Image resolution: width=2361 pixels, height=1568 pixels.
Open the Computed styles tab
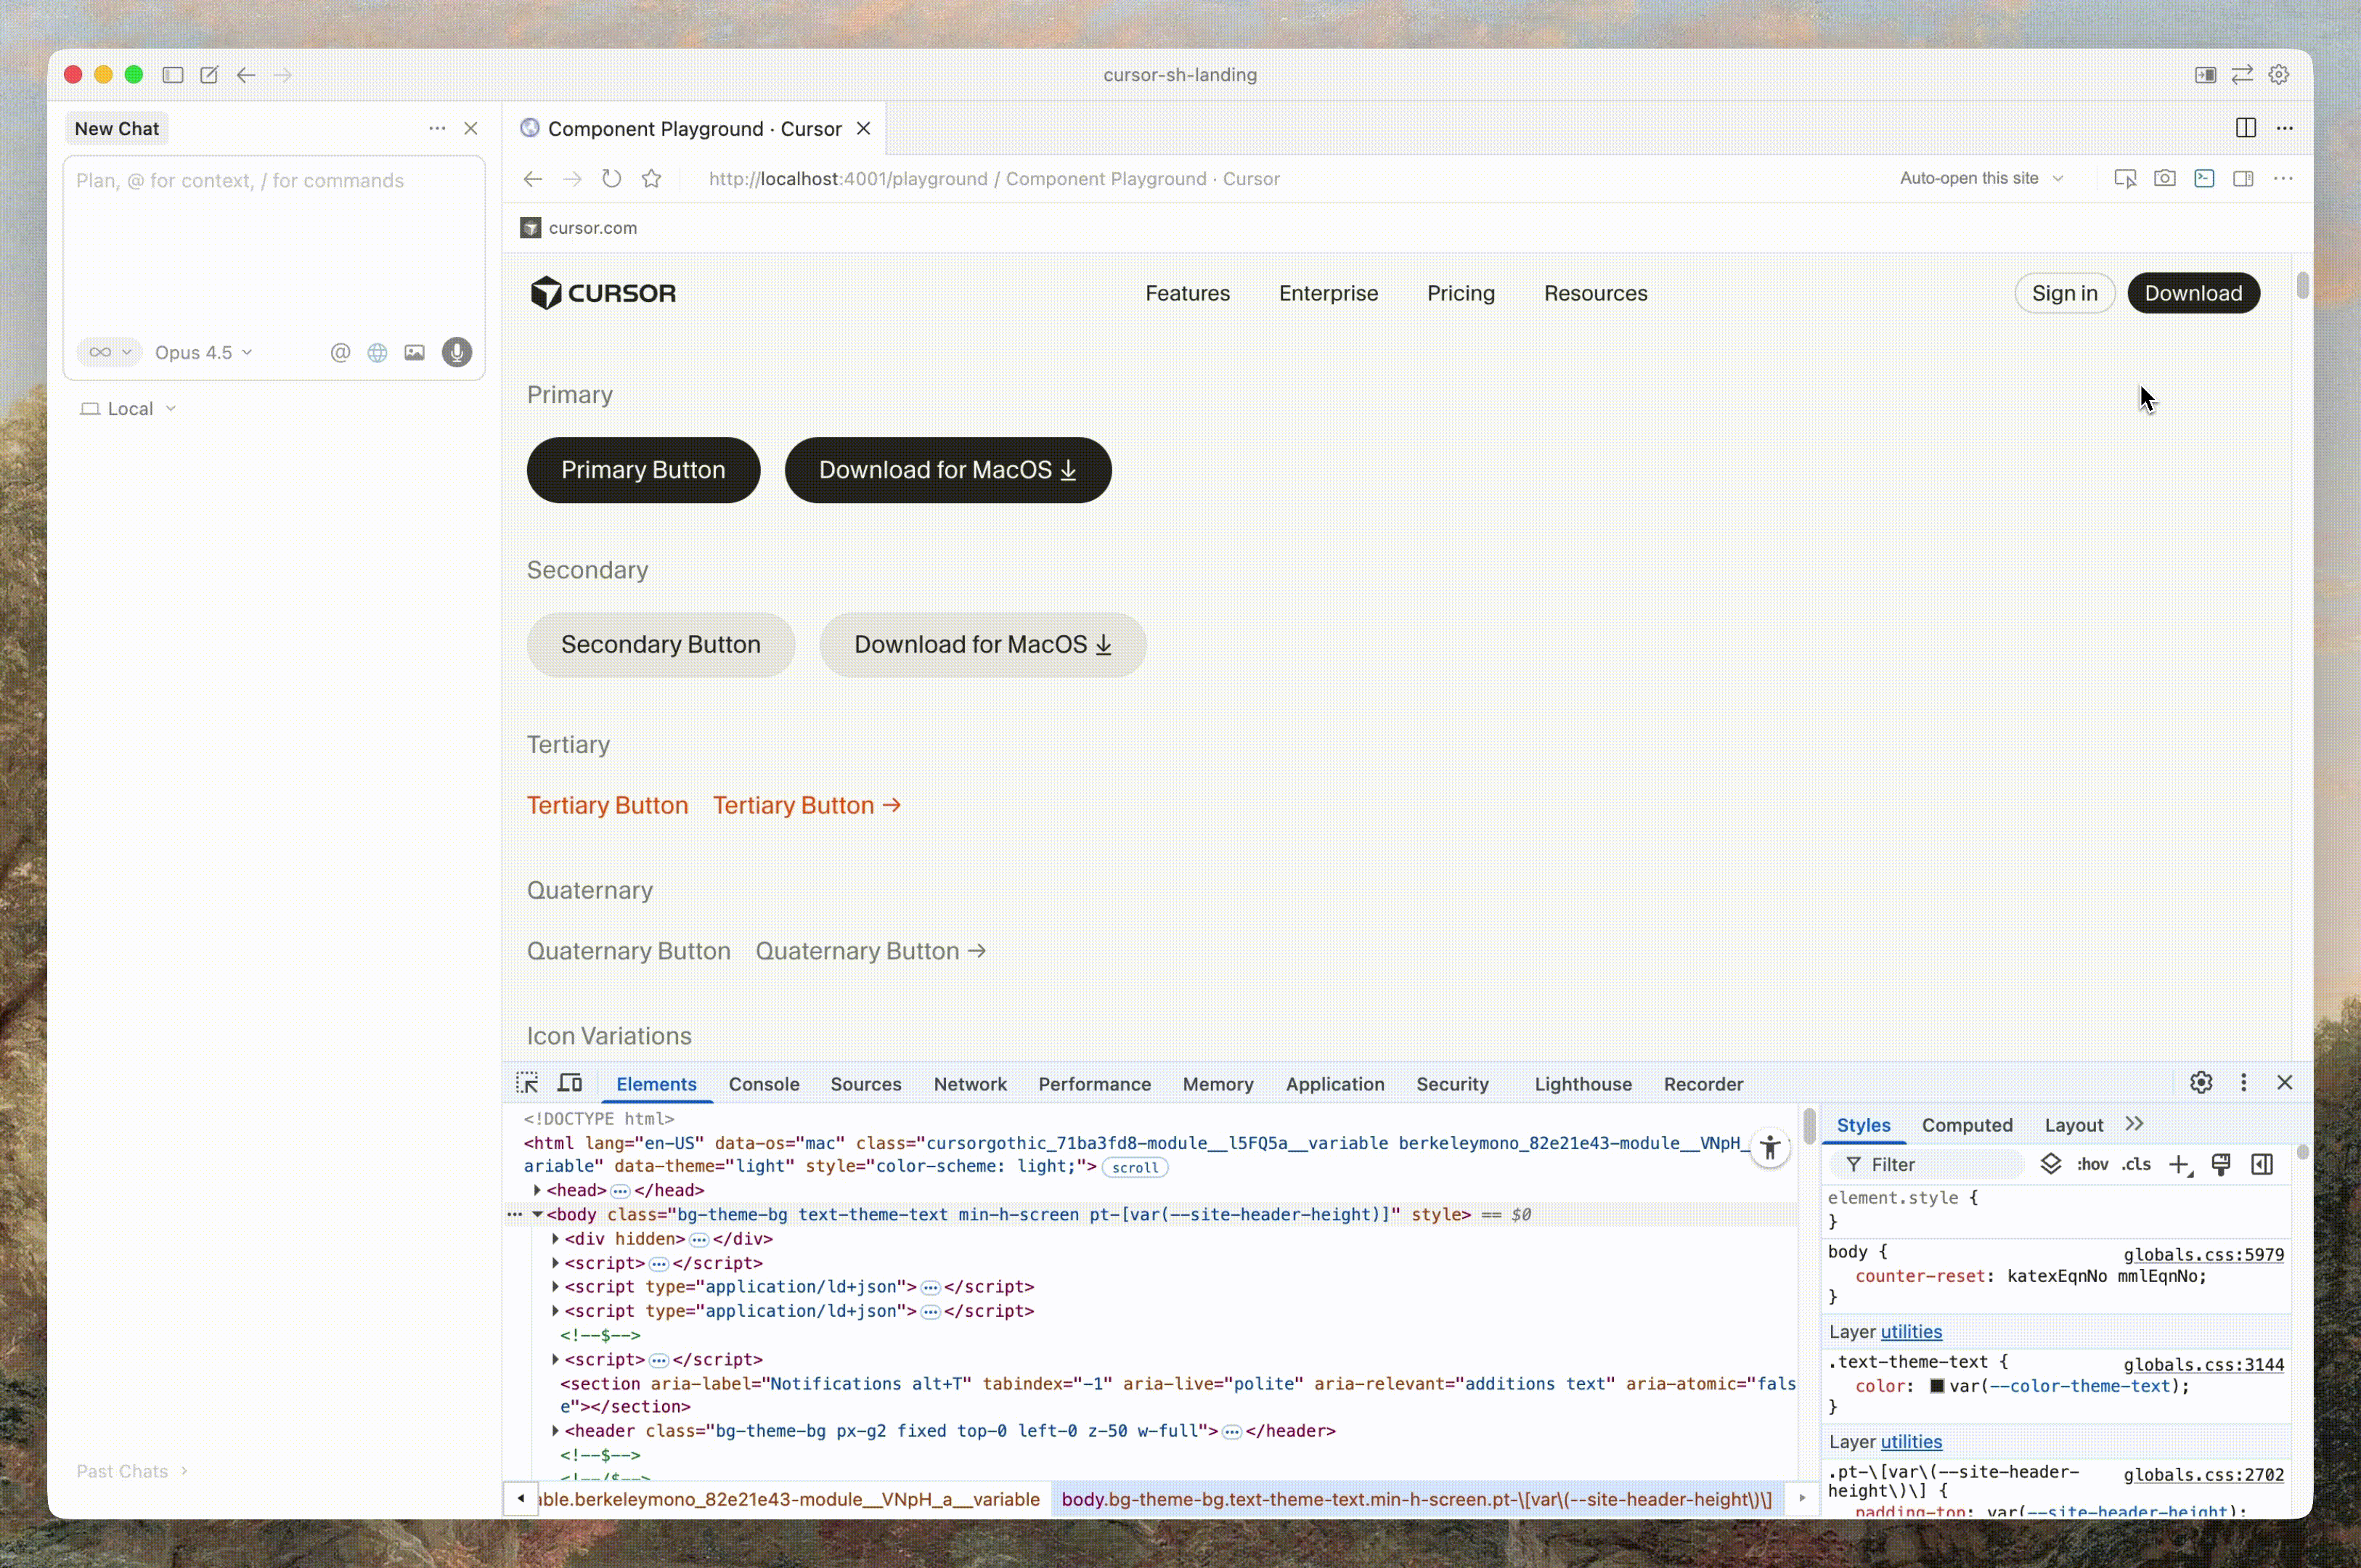(x=1967, y=1125)
